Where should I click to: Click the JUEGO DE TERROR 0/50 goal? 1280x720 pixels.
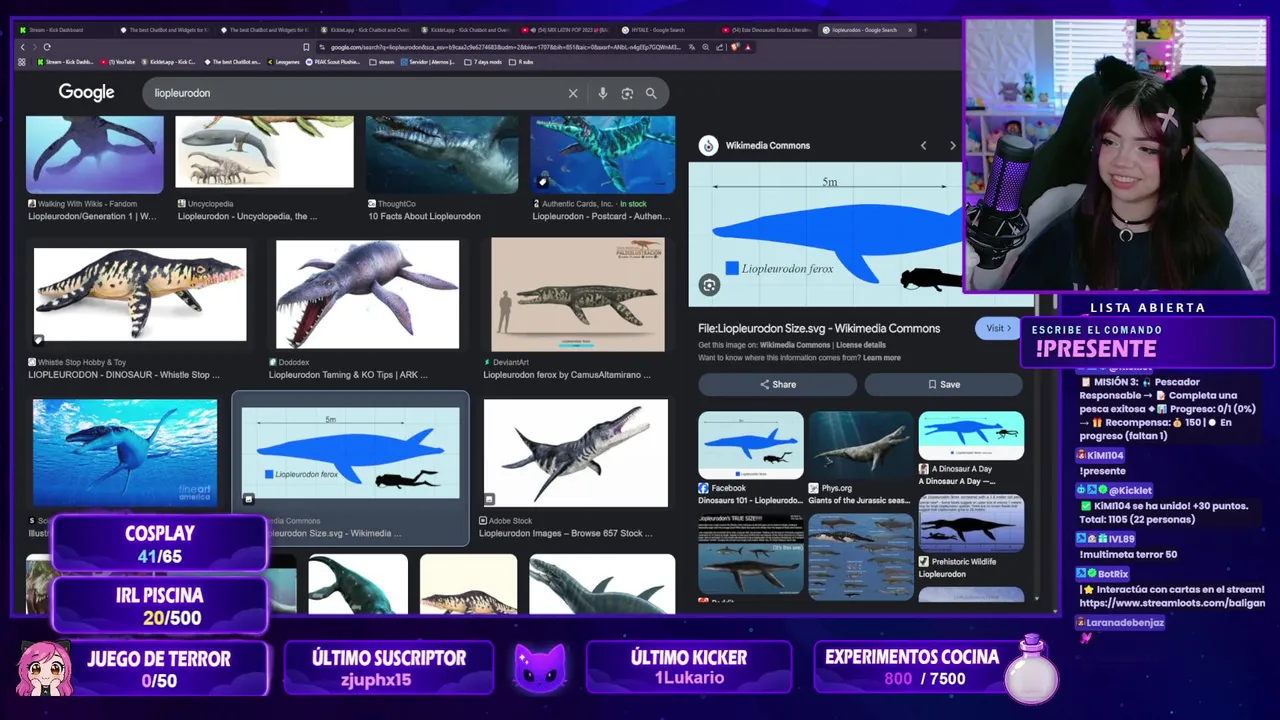point(159,669)
